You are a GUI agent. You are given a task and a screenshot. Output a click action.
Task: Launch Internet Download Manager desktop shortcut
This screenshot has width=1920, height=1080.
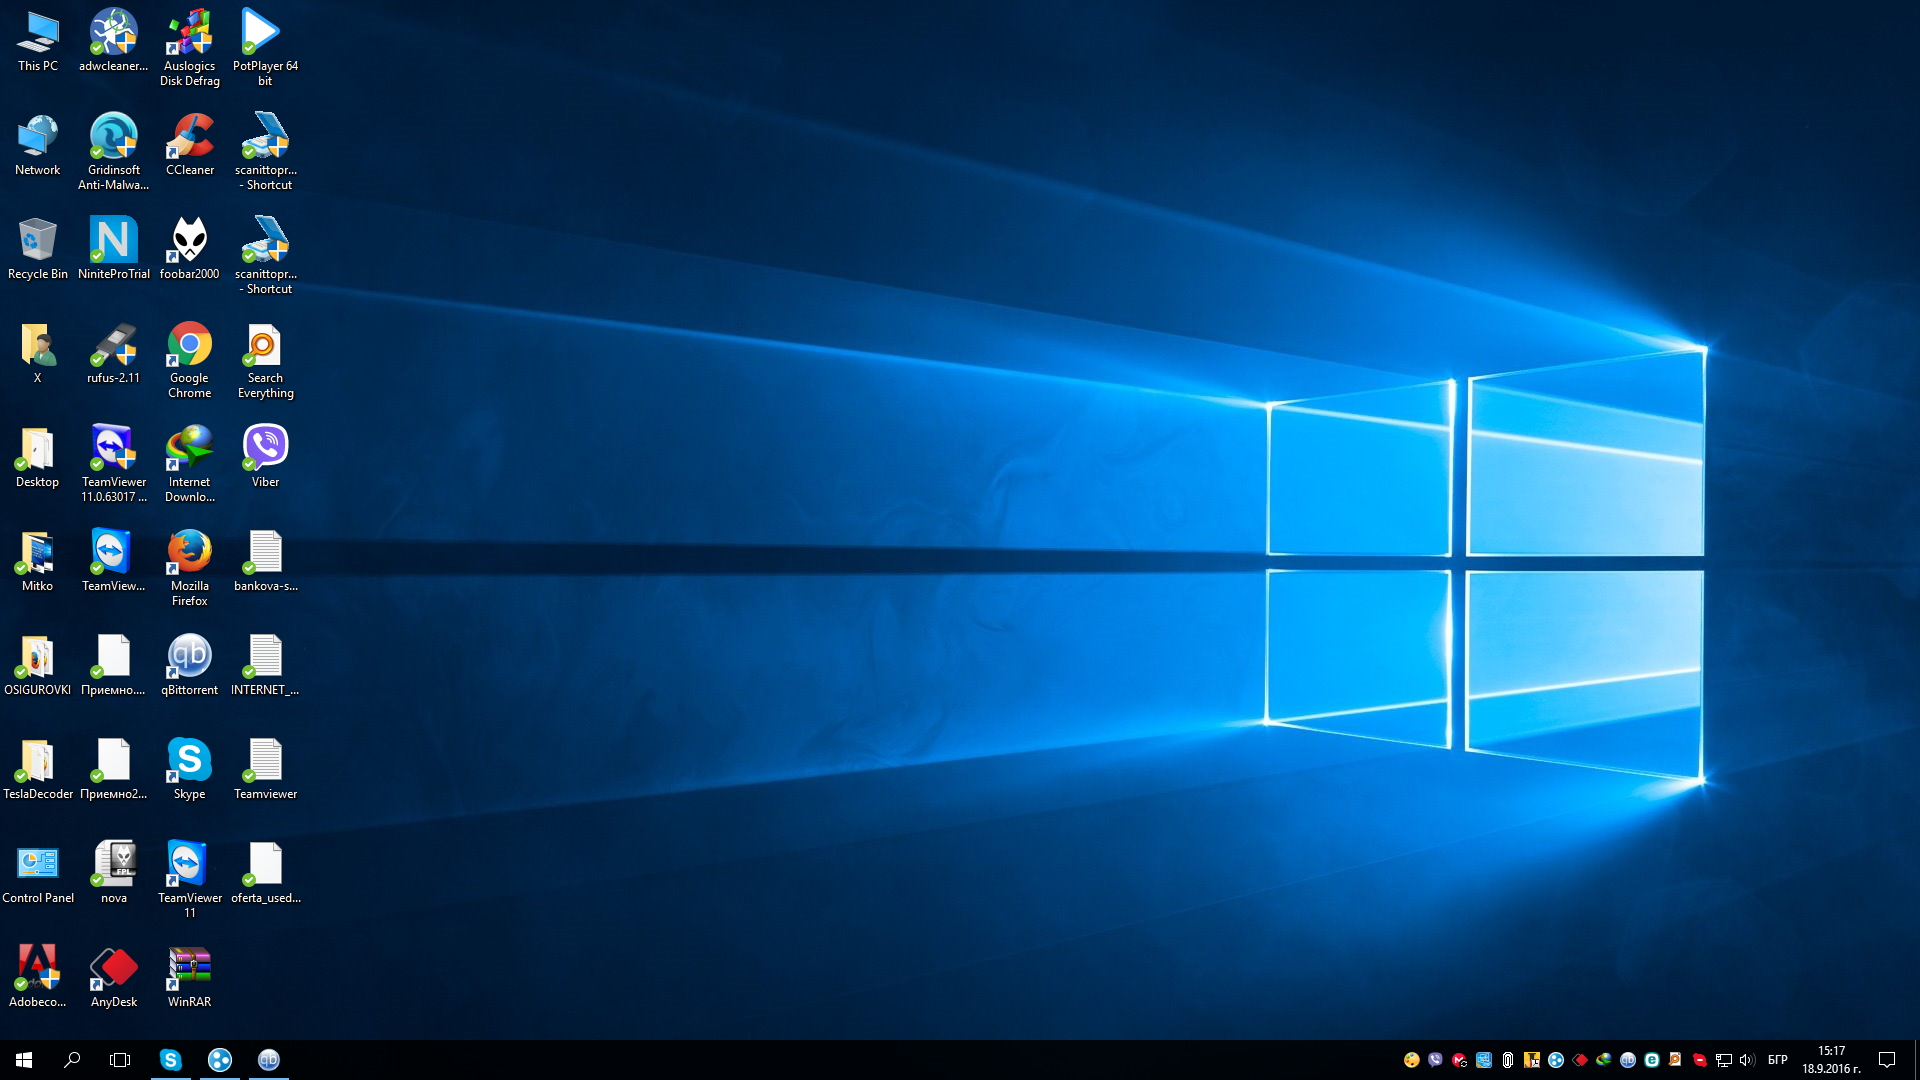190,464
